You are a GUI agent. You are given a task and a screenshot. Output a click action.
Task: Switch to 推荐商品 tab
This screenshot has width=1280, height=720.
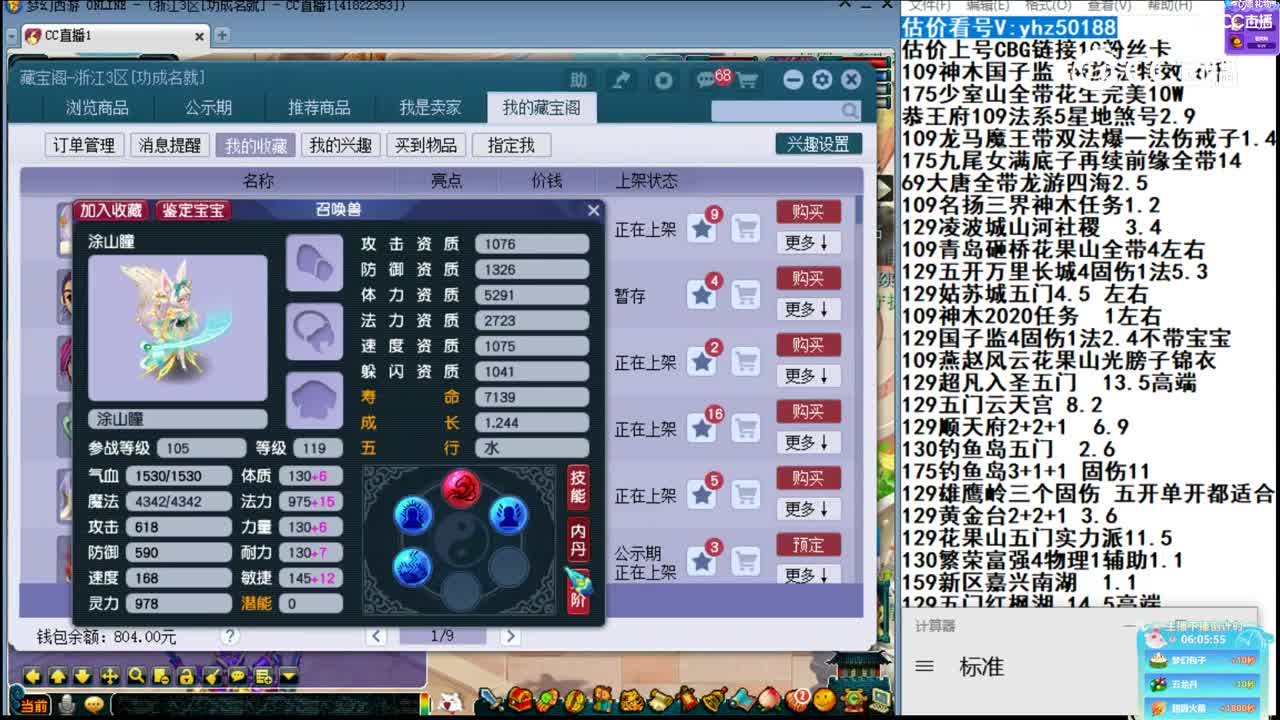point(319,108)
